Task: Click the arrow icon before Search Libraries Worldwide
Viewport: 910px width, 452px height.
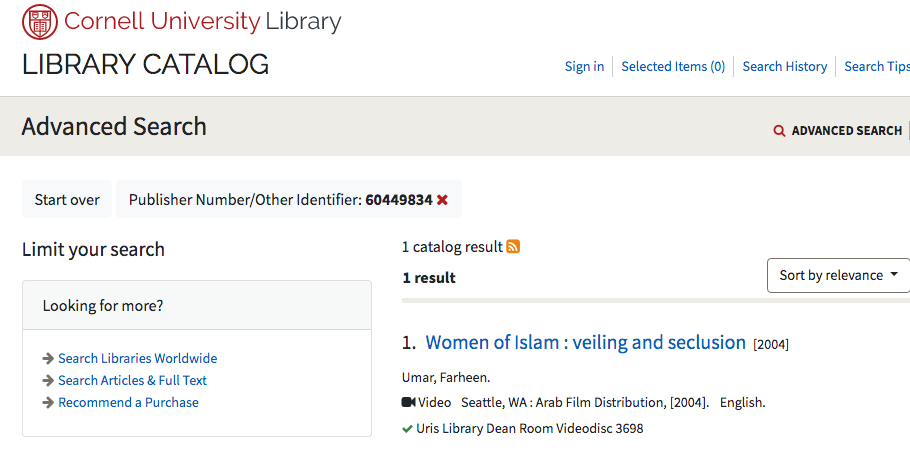Action: (48, 359)
